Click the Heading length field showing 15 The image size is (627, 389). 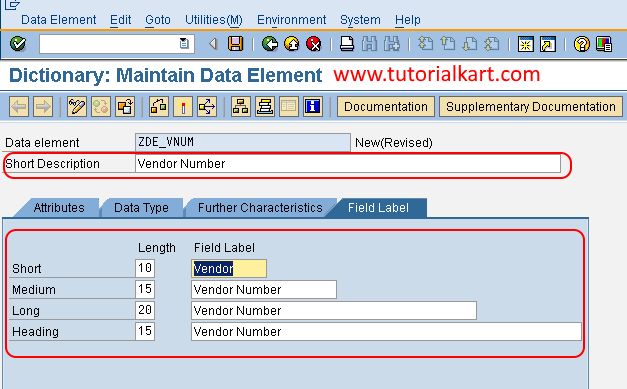pyautogui.click(x=145, y=331)
